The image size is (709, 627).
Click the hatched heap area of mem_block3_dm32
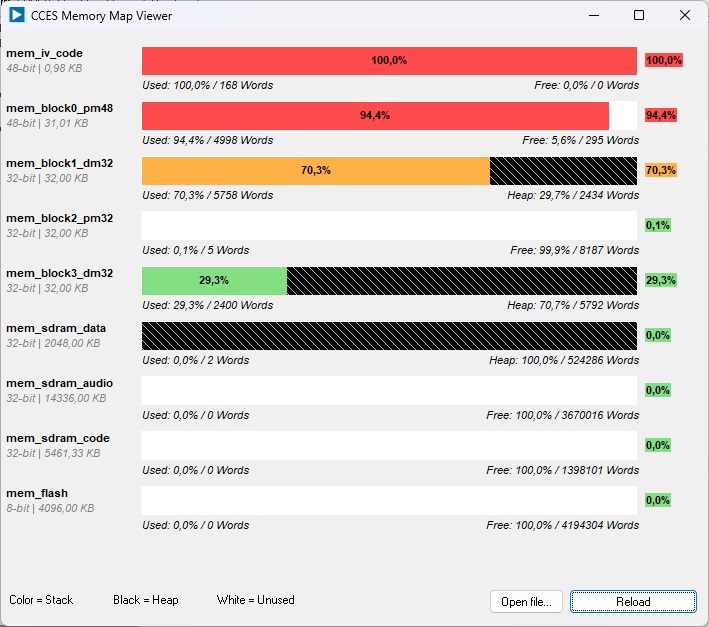[462, 281]
